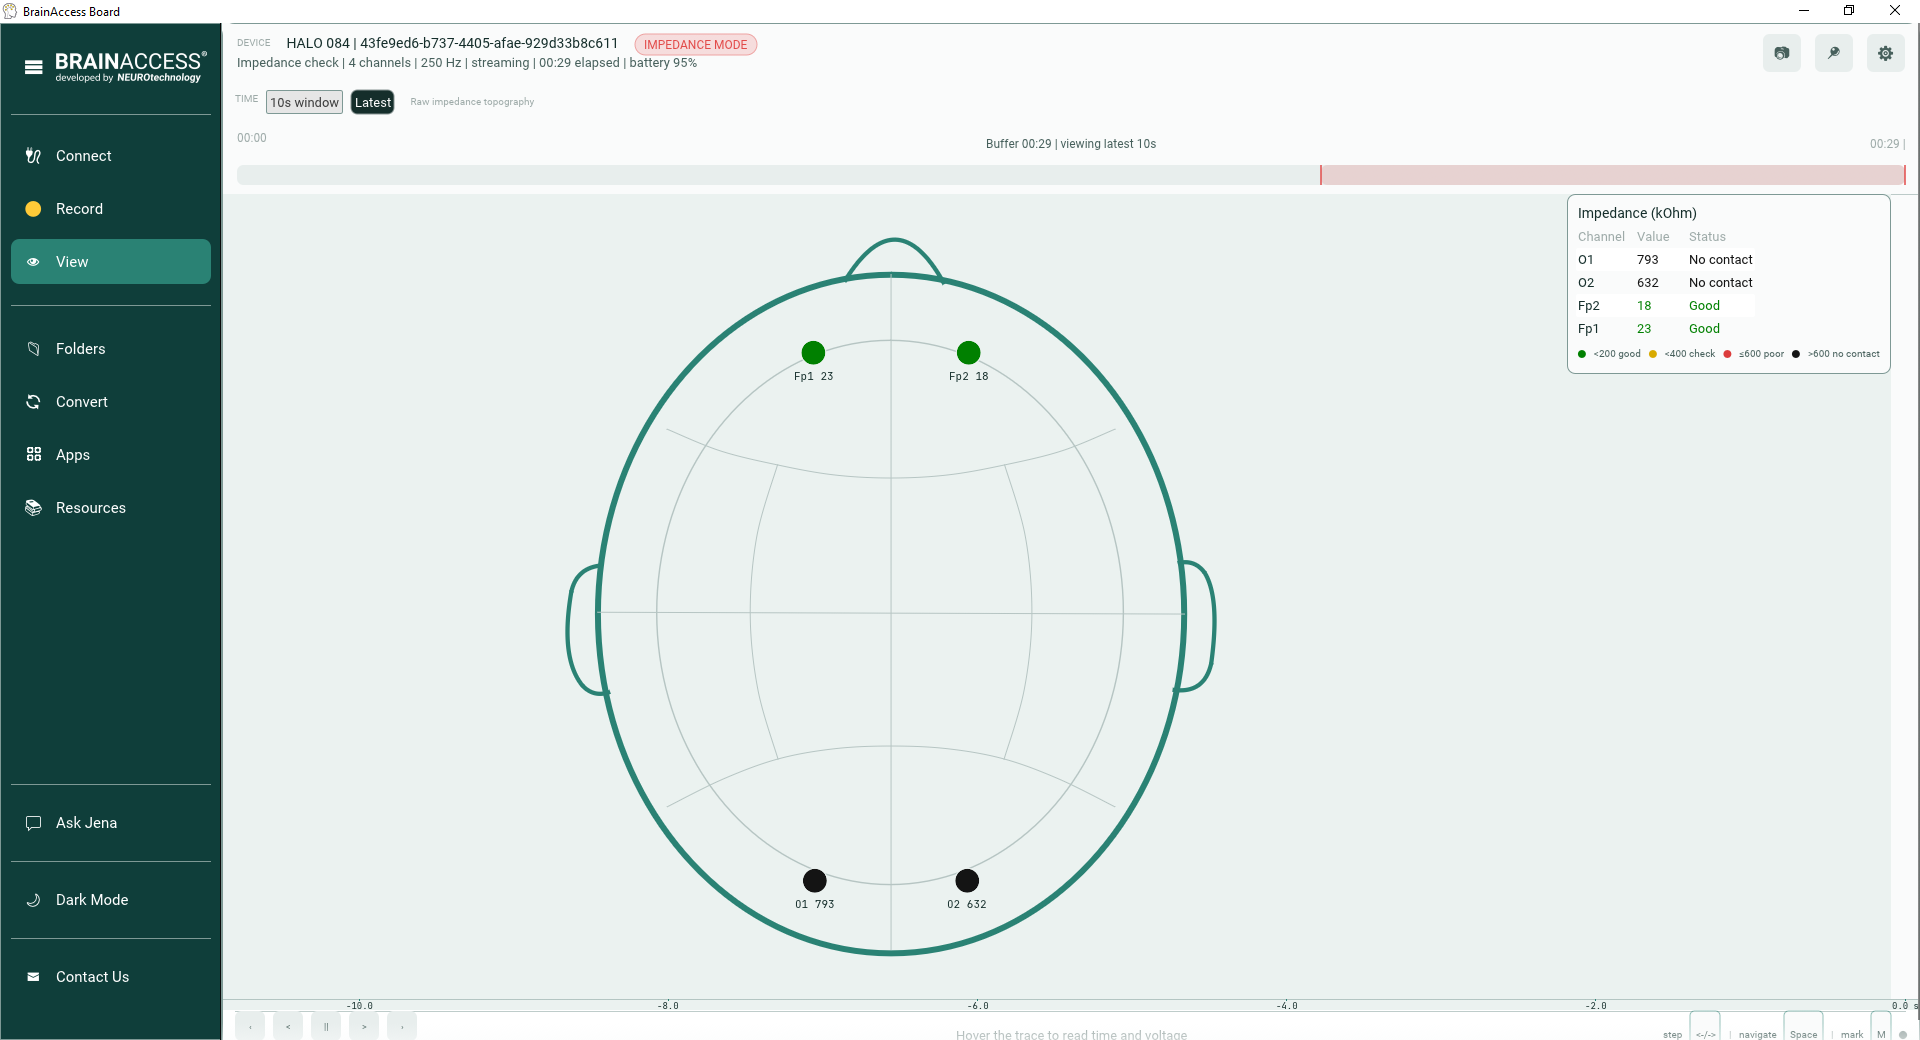Click the Folders tag icon
This screenshot has width=1920, height=1040.
pyautogui.click(x=33, y=349)
